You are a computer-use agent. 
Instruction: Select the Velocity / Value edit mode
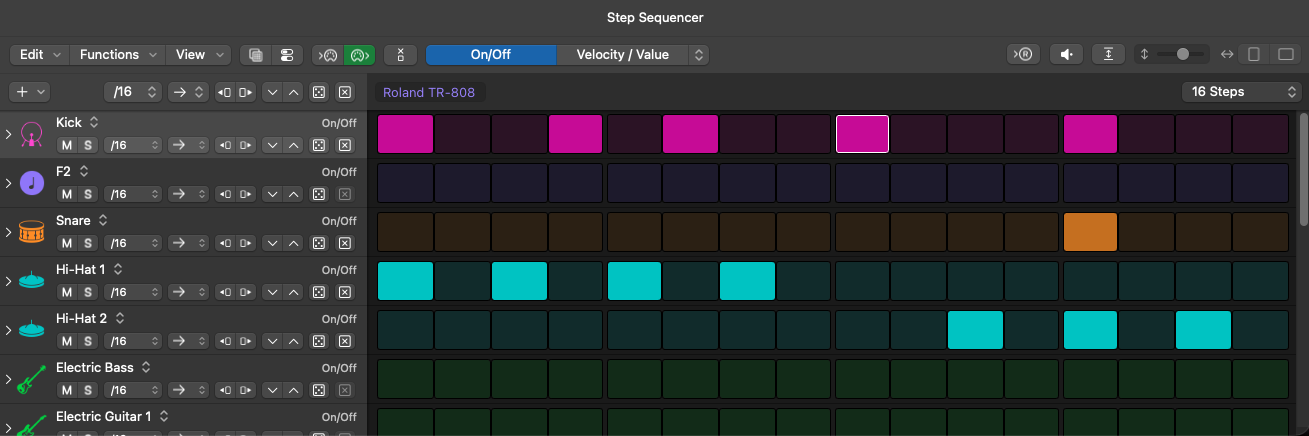(623, 55)
